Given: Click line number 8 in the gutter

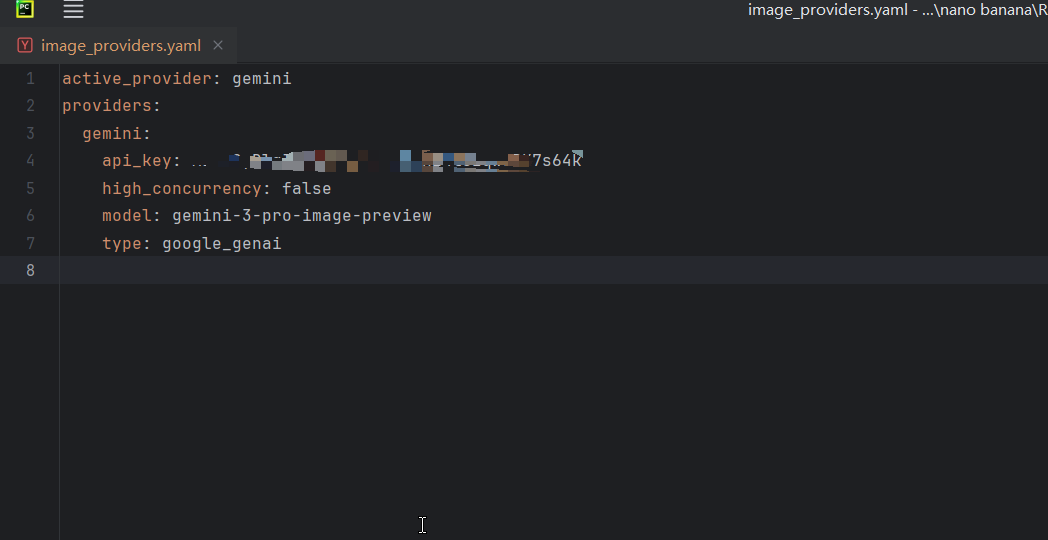Looking at the screenshot, I should (x=30, y=270).
